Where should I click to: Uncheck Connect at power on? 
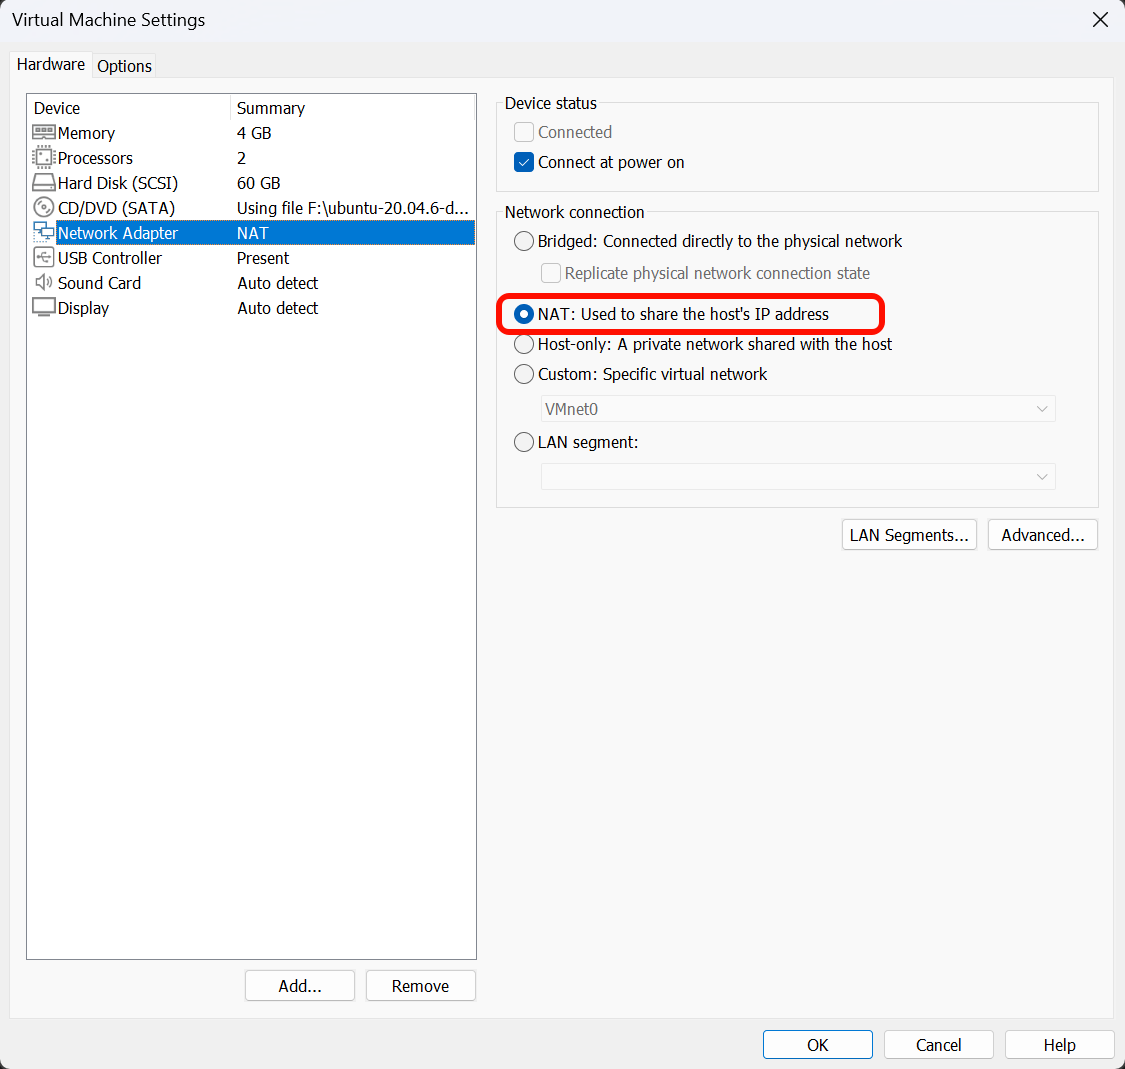pyautogui.click(x=524, y=162)
